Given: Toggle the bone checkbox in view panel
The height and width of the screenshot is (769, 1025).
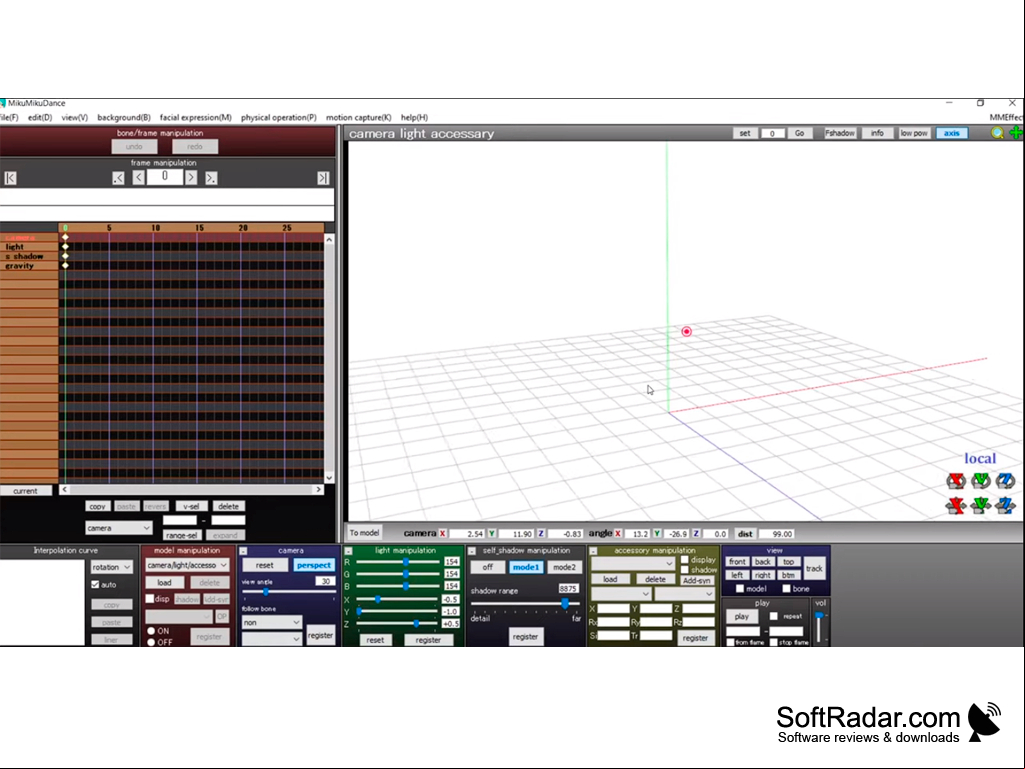Looking at the screenshot, I should [786, 589].
